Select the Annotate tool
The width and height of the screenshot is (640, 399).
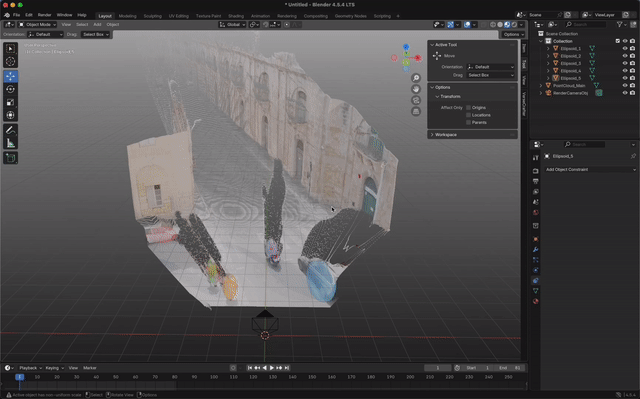(10, 130)
